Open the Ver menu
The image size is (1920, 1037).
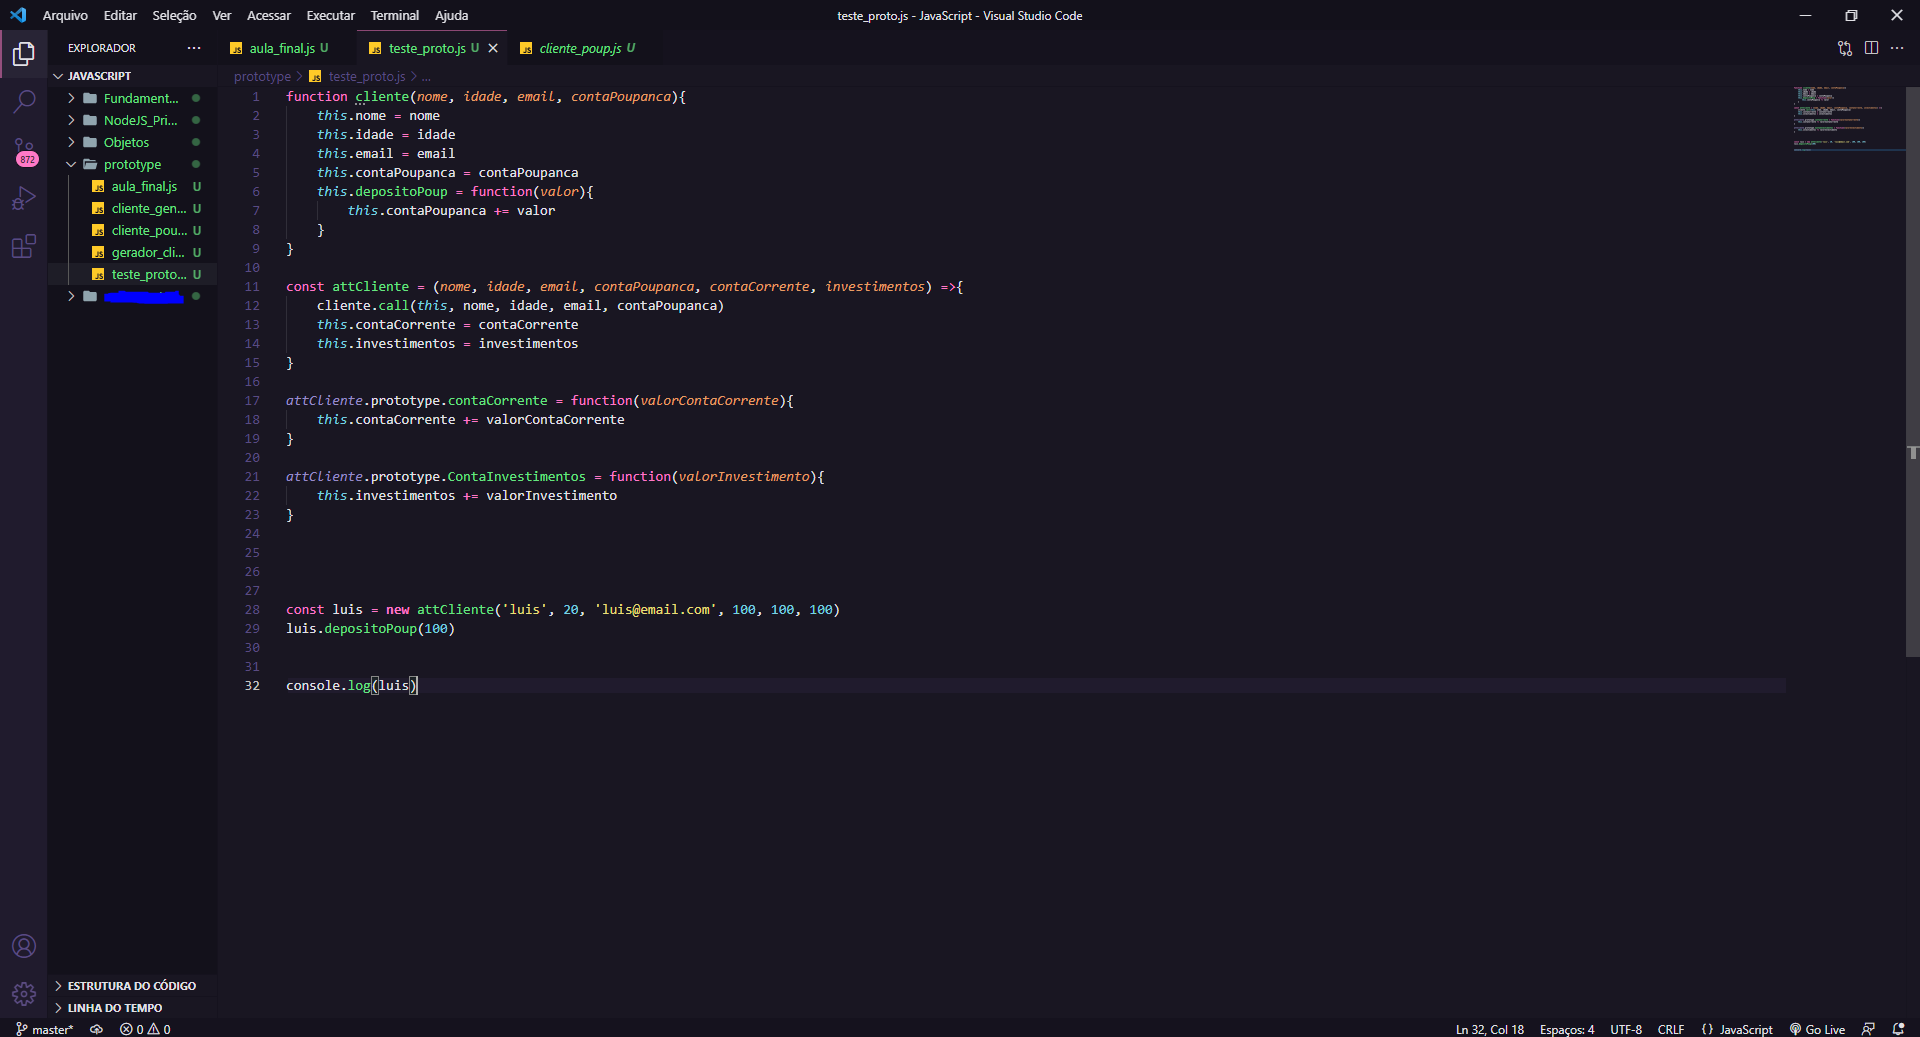222,15
